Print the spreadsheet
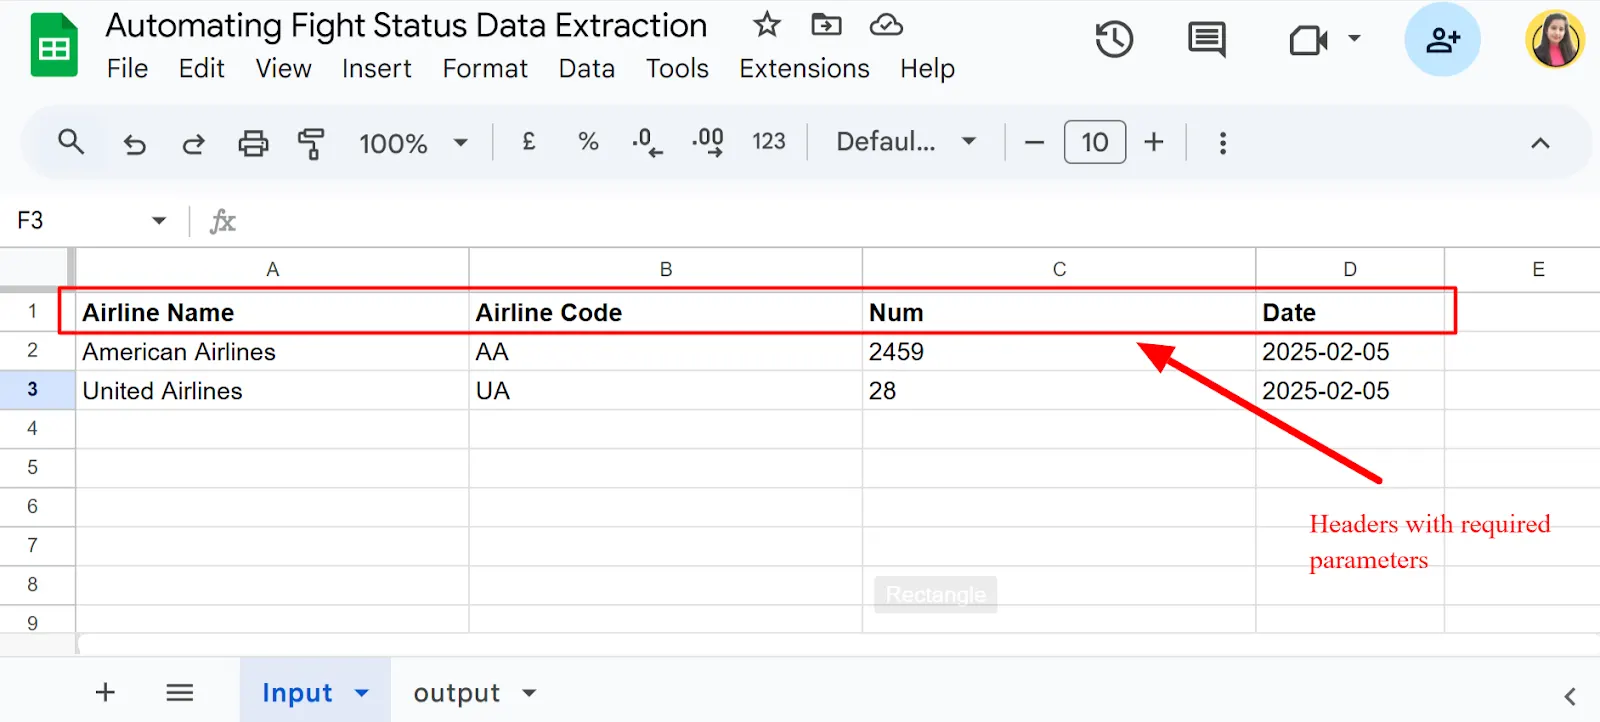This screenshot has width=1600, height=722. coord(253,143)
